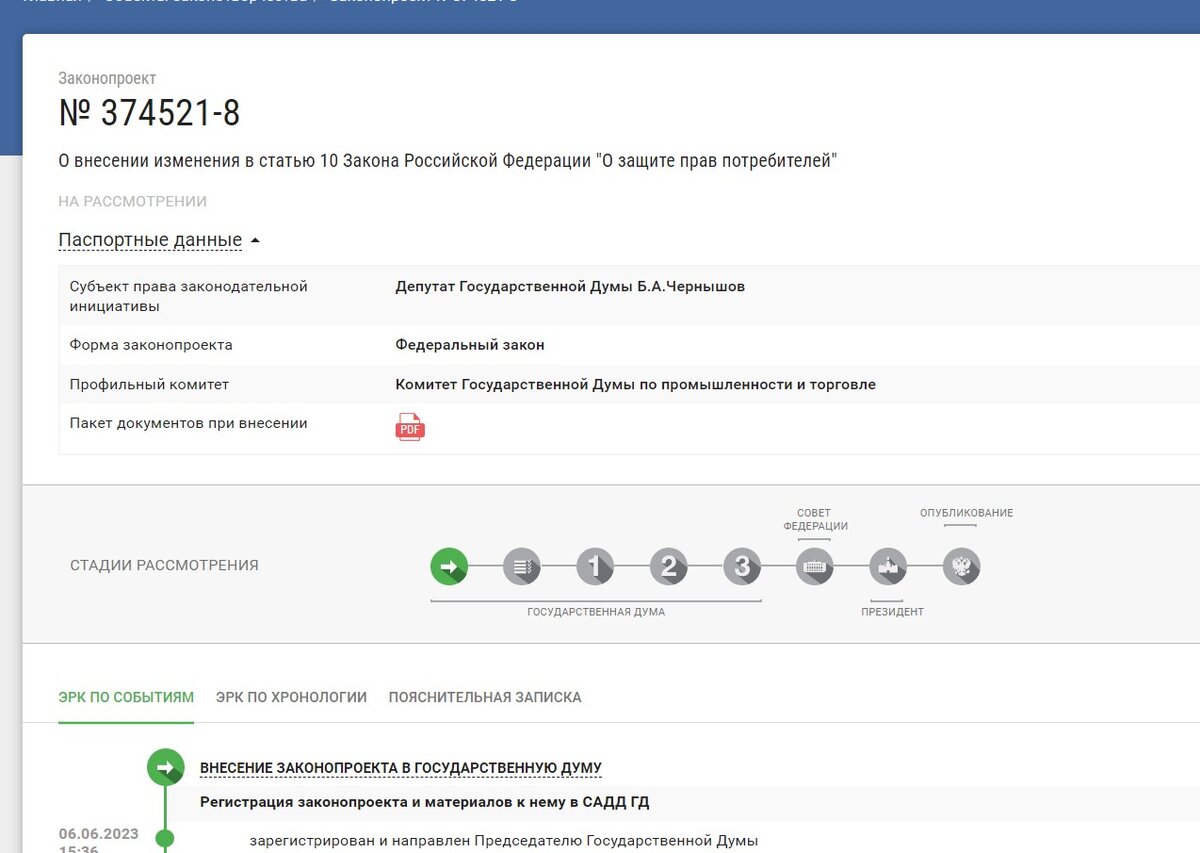
Task: Click the second reading stage icon
Action: 668,566
